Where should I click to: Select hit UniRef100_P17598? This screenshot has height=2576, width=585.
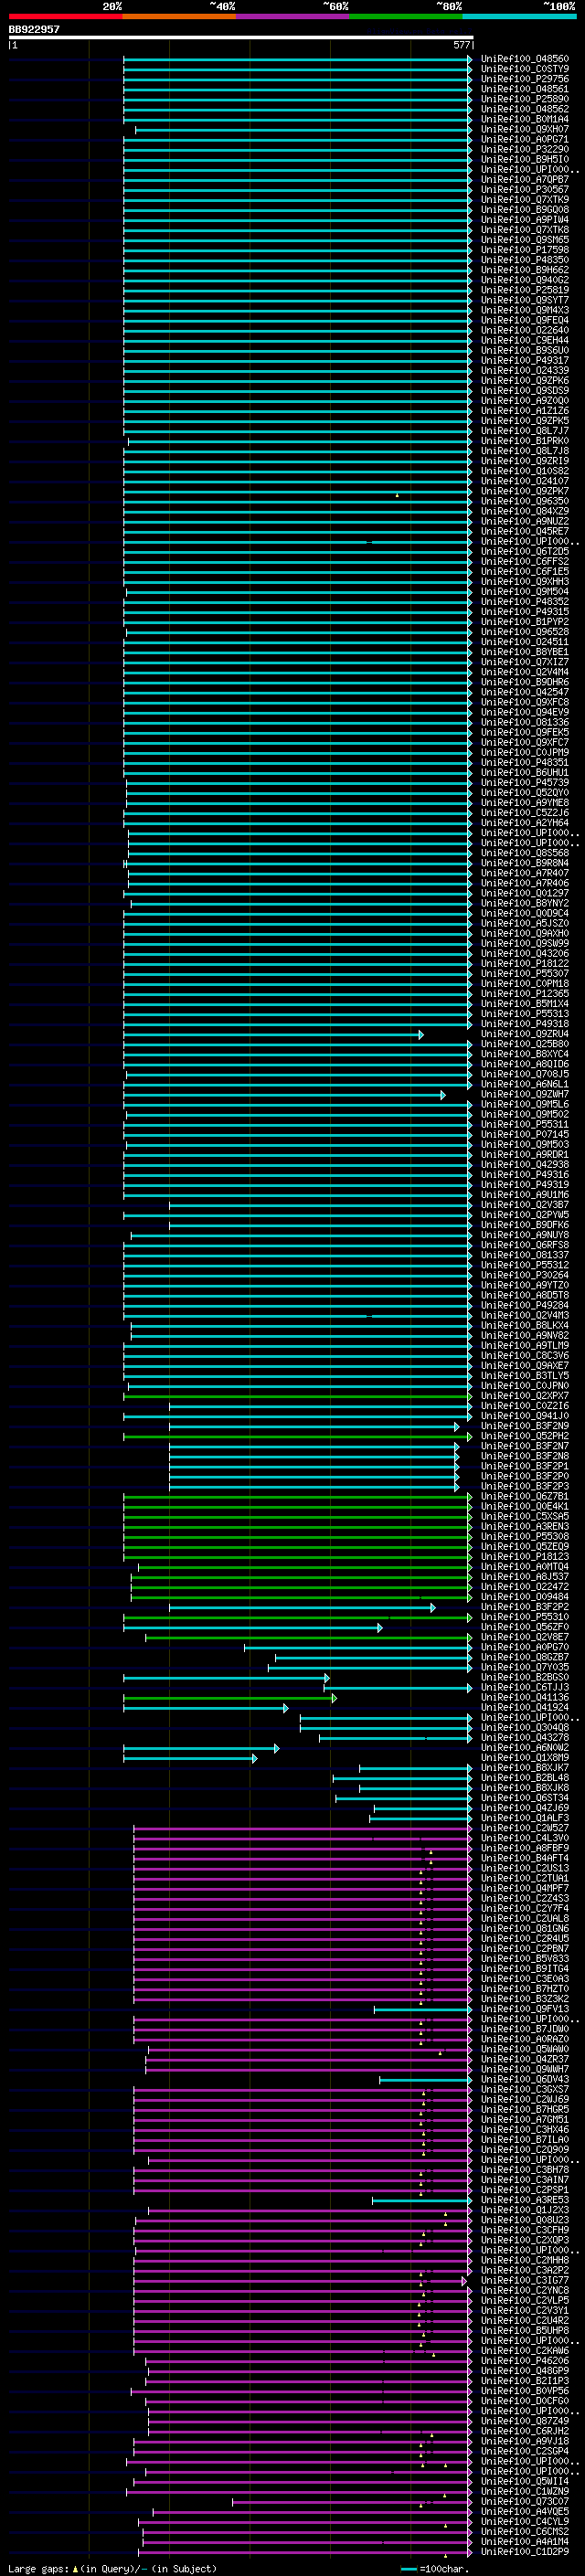tap(524, 250)
